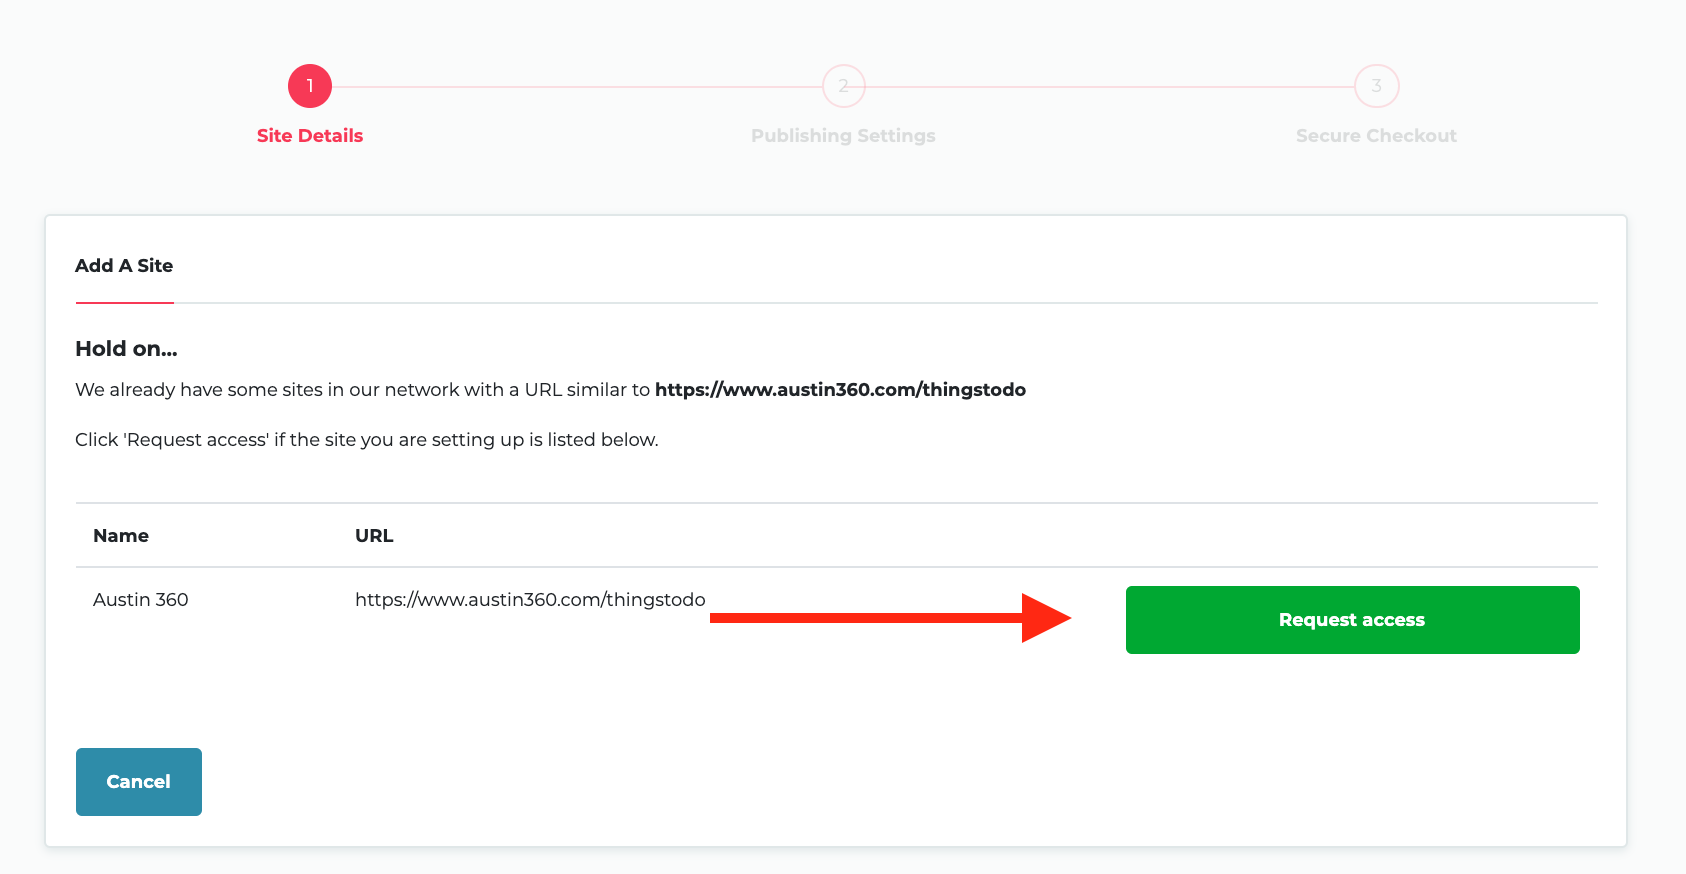Click the URL column header

374,536
